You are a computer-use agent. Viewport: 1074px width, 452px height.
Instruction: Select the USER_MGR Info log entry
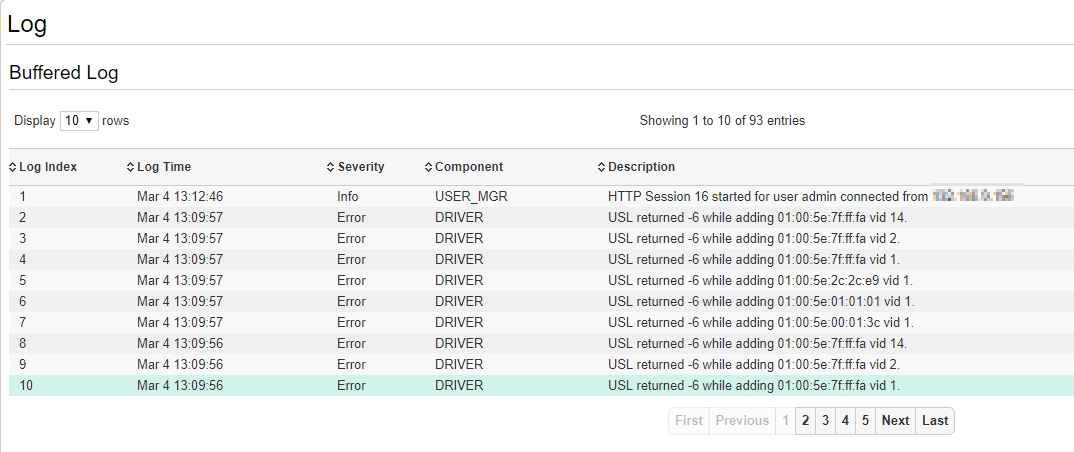tap(471, 197)
